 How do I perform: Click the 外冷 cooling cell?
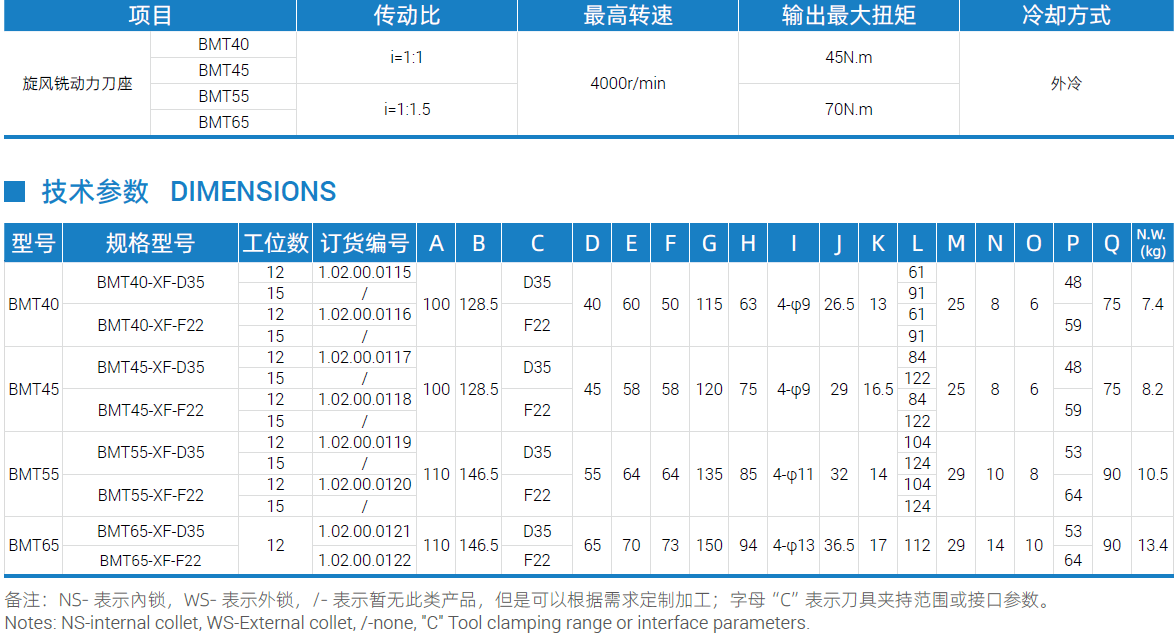(1066, 83)
